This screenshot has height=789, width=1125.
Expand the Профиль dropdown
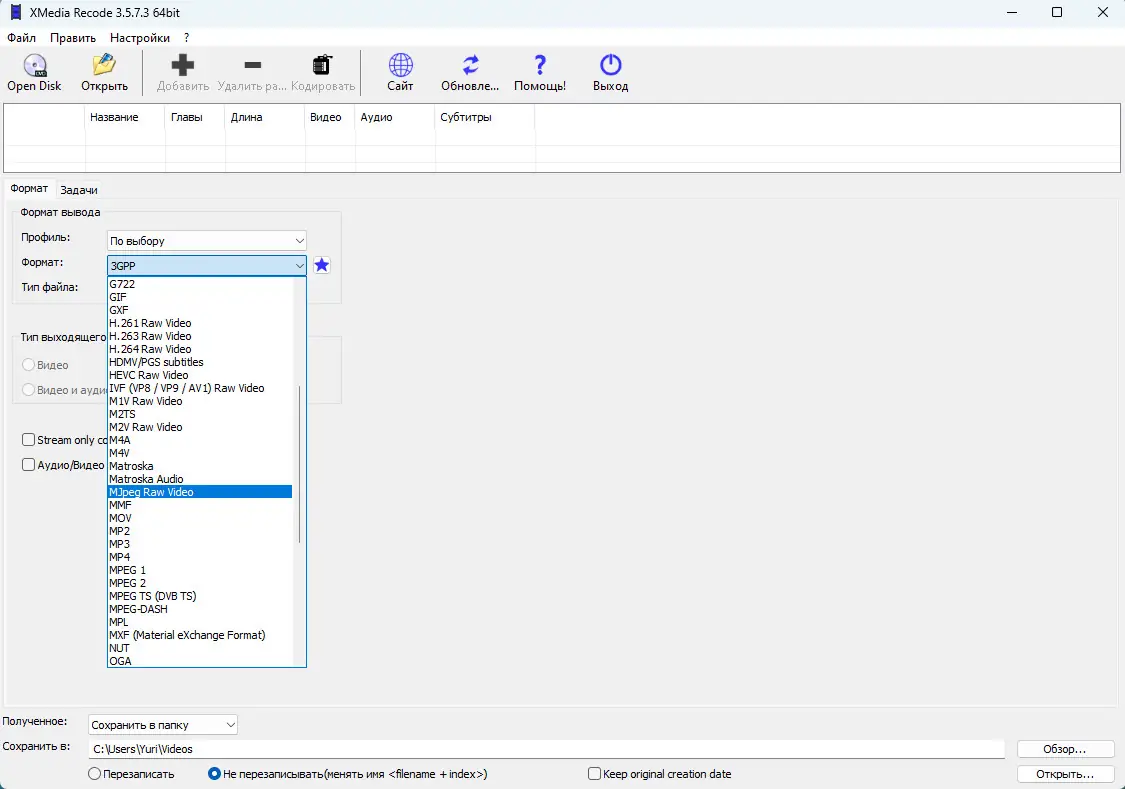(x=299, y=241)
